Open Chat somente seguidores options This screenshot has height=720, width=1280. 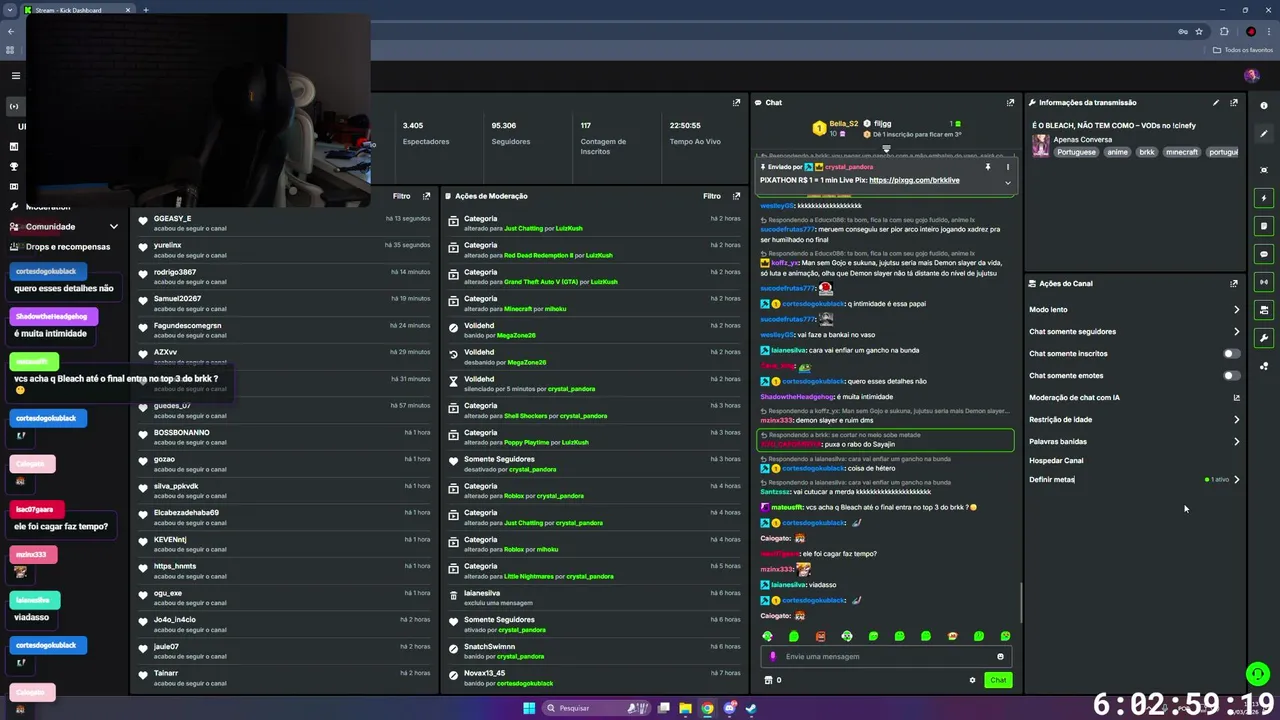pos(1134,331)
